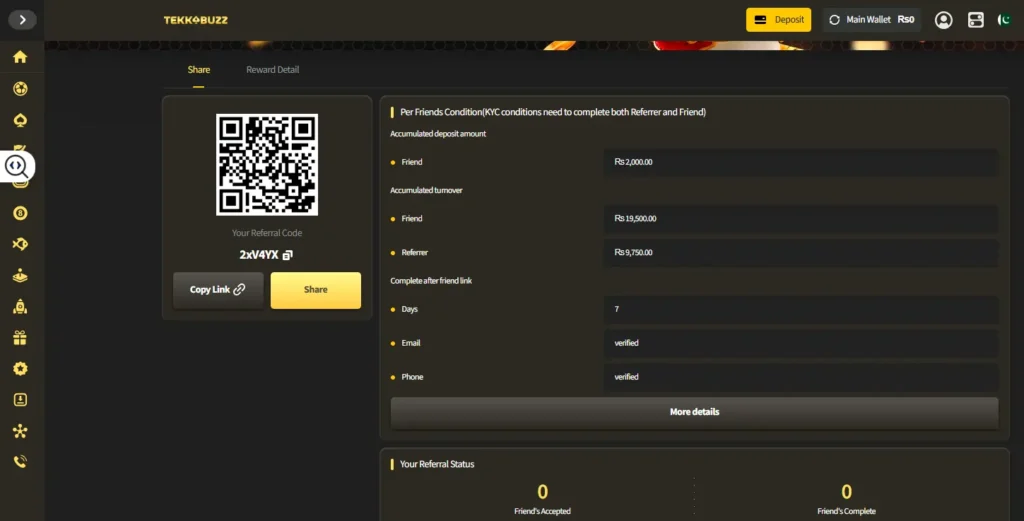Copy referral code 2xV4YX with copy icon
This screenshot has height=521, width=1024.
pyautogui.click(x=288, y=255)
